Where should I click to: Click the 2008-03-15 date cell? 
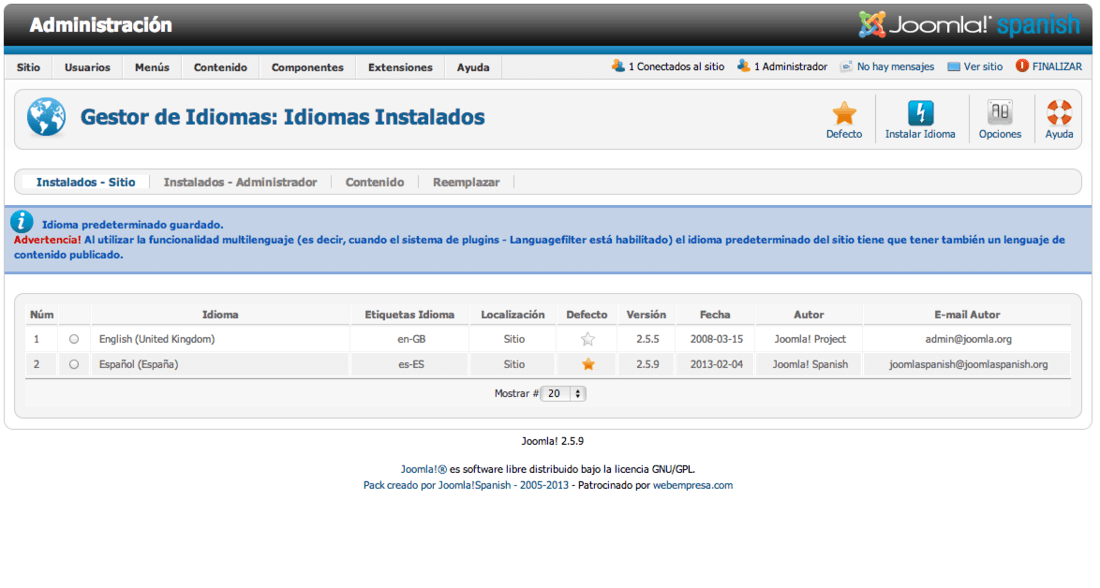(x=716, y=339)
